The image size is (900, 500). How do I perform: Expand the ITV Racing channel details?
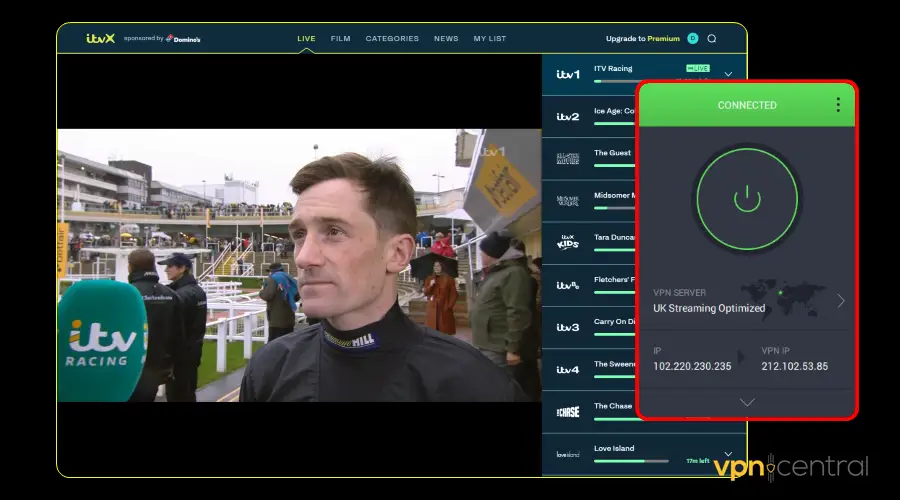tap(728, 74)
